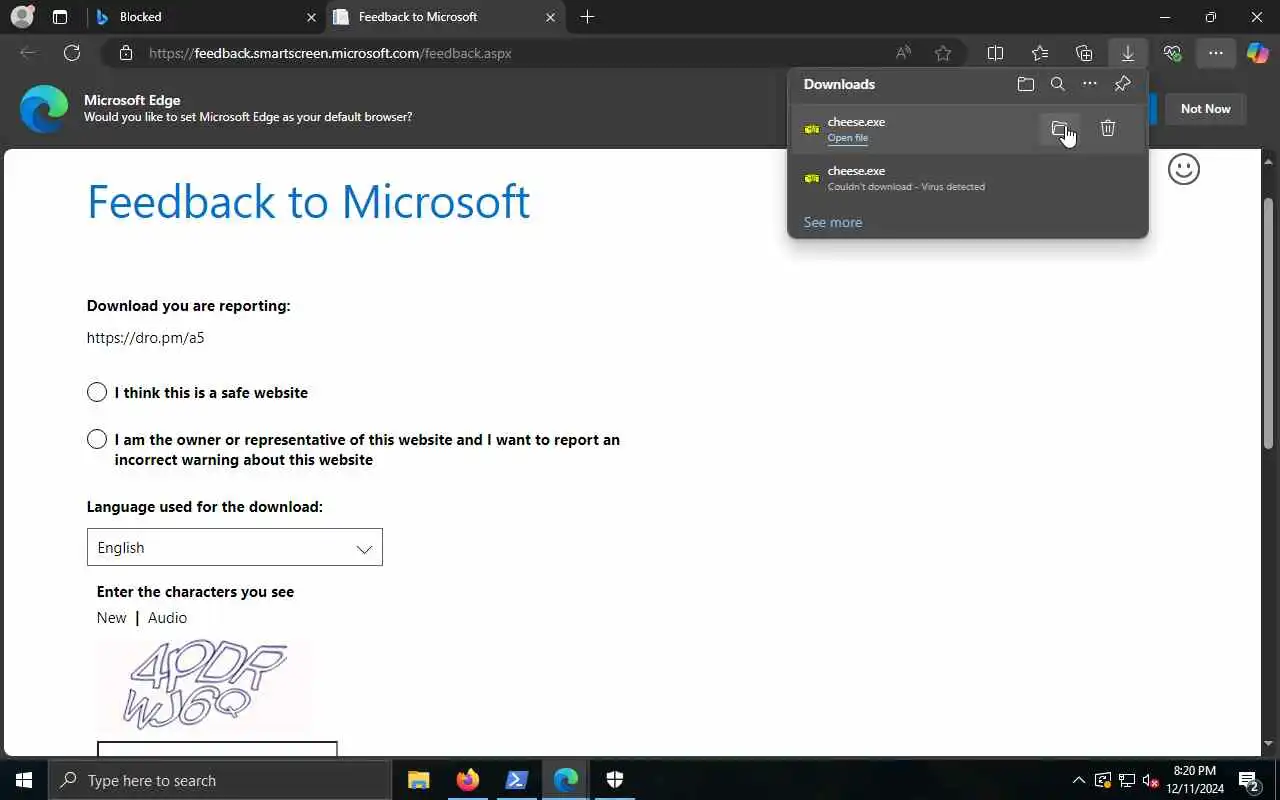The image size is (1280, 800).
Task: Request a New captcha image
Action: click(x=111, y=618)
